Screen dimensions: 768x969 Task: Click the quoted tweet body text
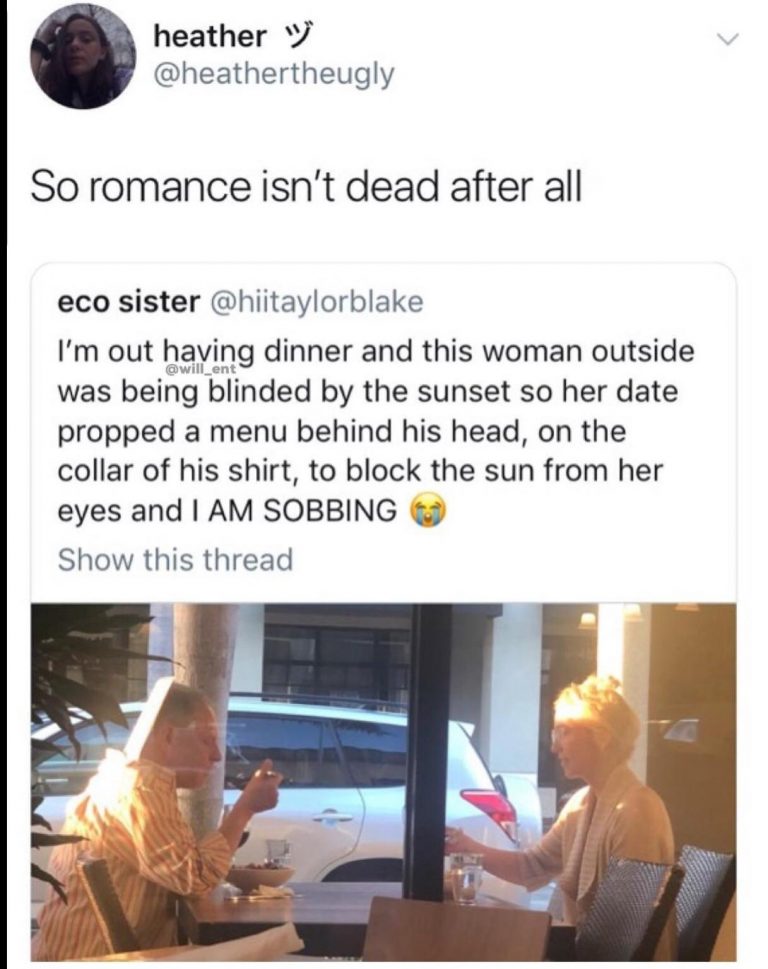tap(377, 431)
